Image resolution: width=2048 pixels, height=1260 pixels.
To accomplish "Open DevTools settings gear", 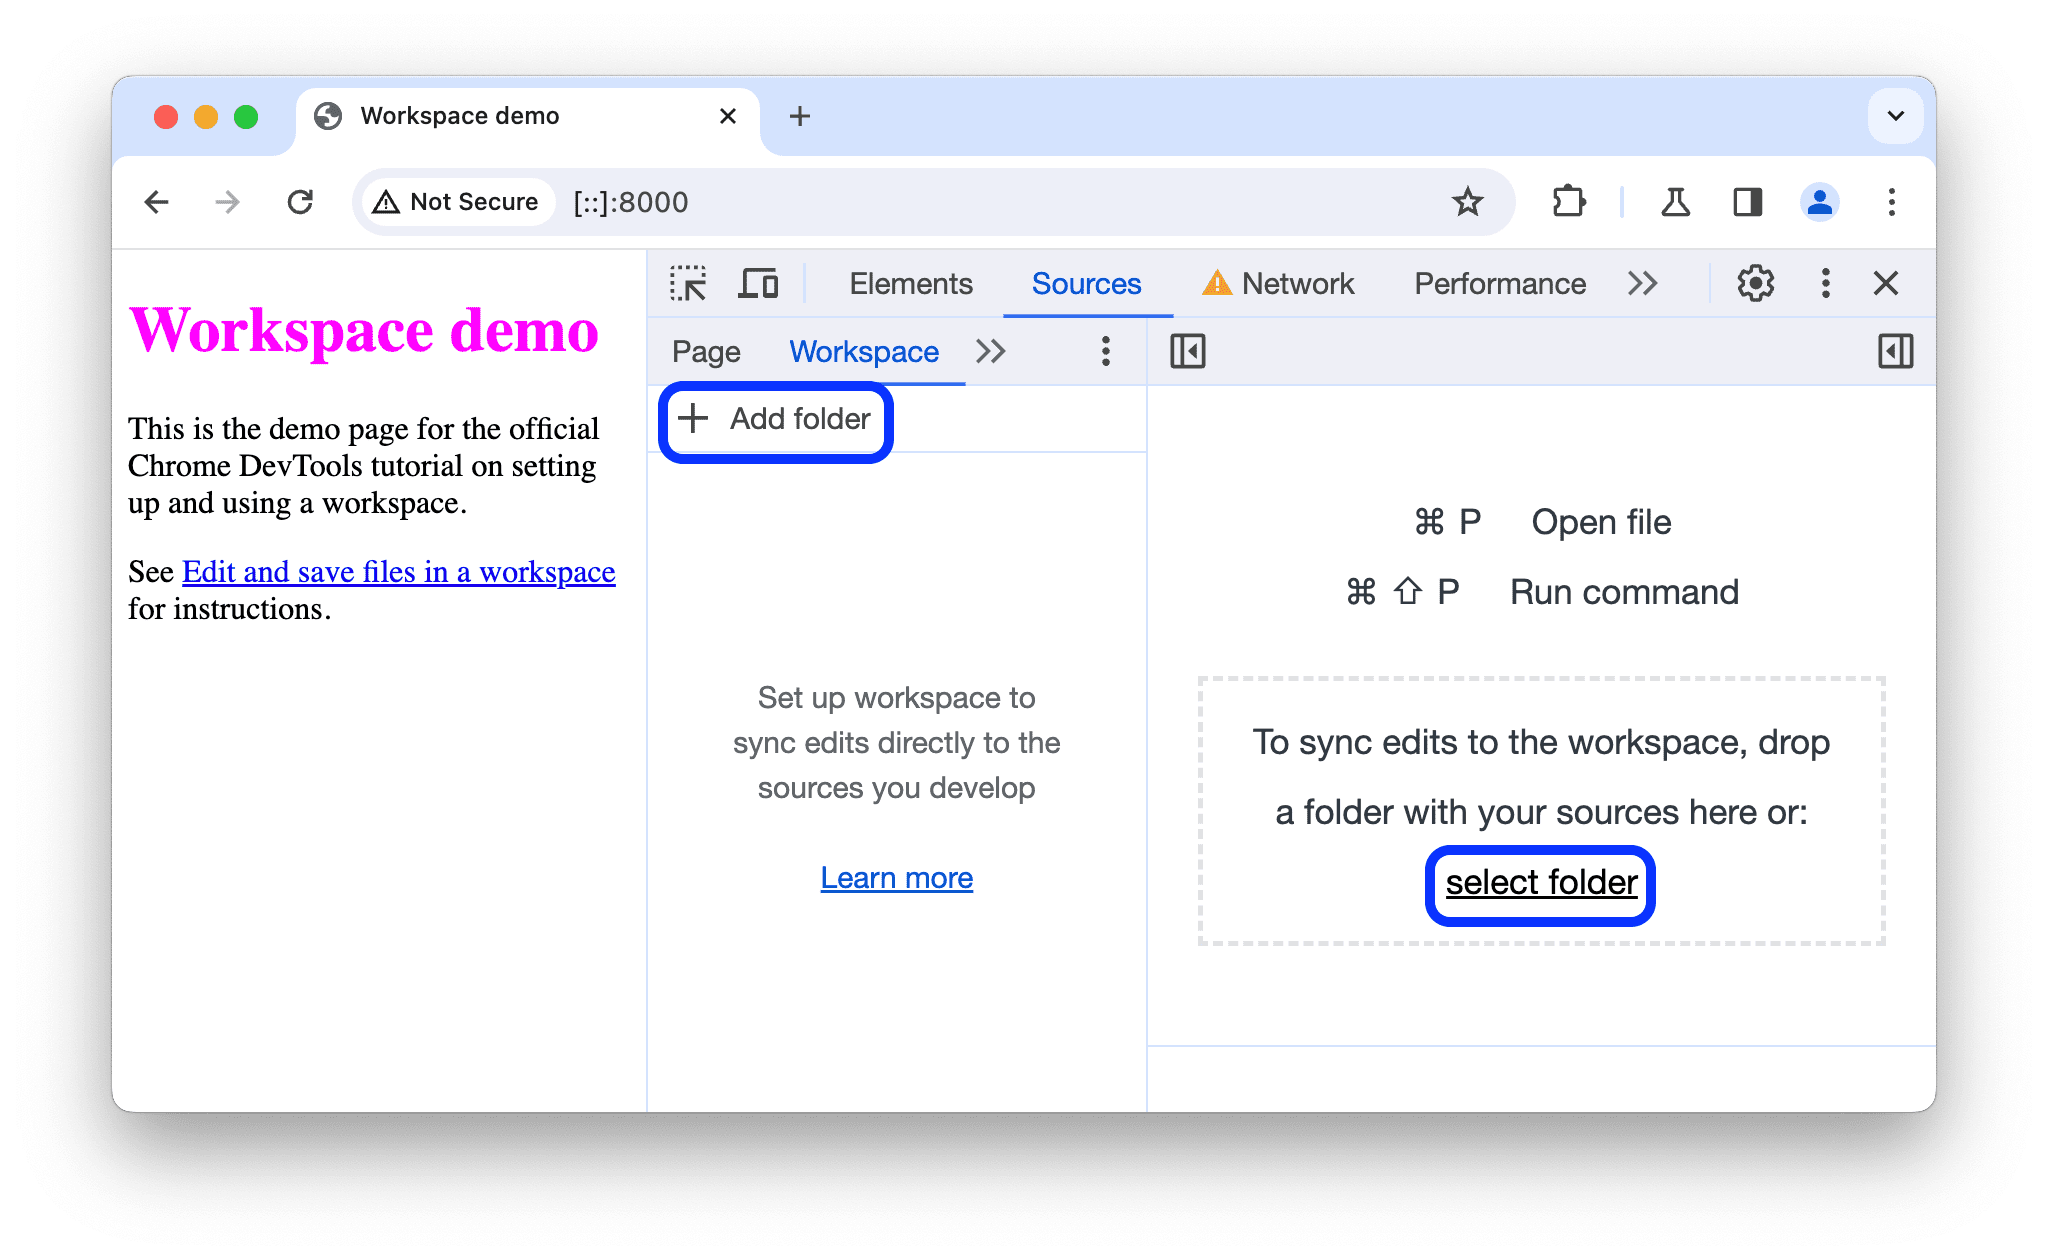I will pyautogui.click(x=1751, y=284).
